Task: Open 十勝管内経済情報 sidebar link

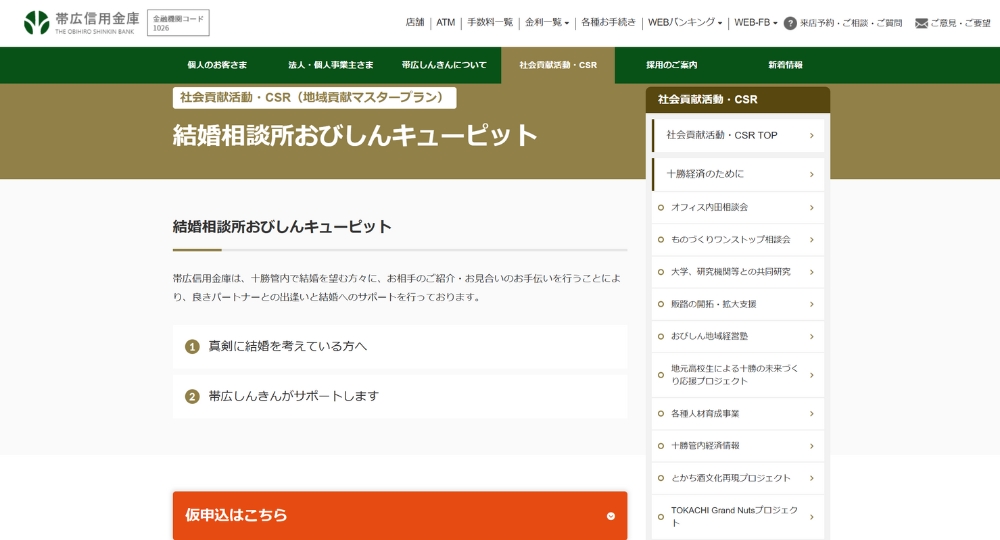Action: pos(738,446)
